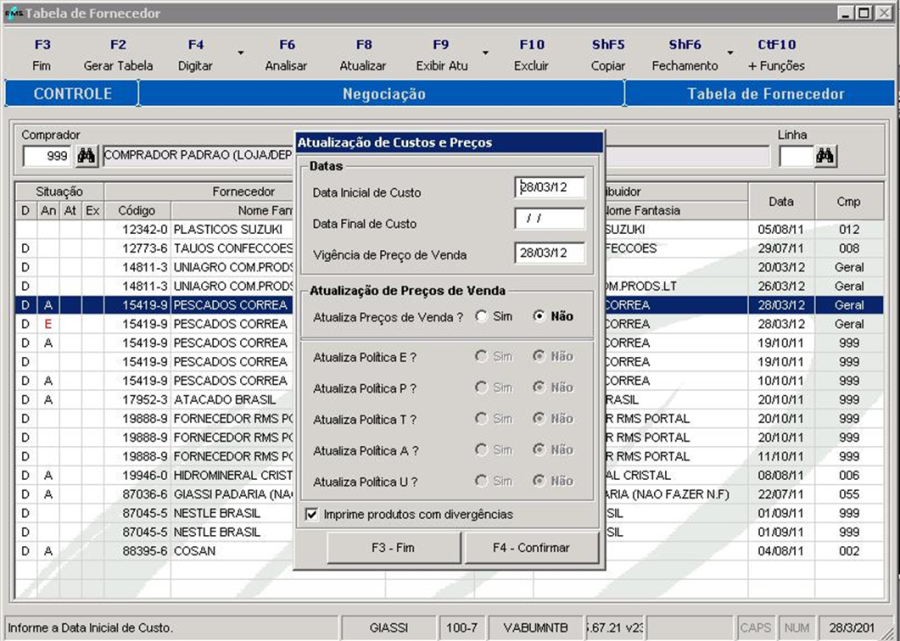Screen dimensions: 900x641
Task: Sort by the Data column header
Action: [x=781, y=201]
